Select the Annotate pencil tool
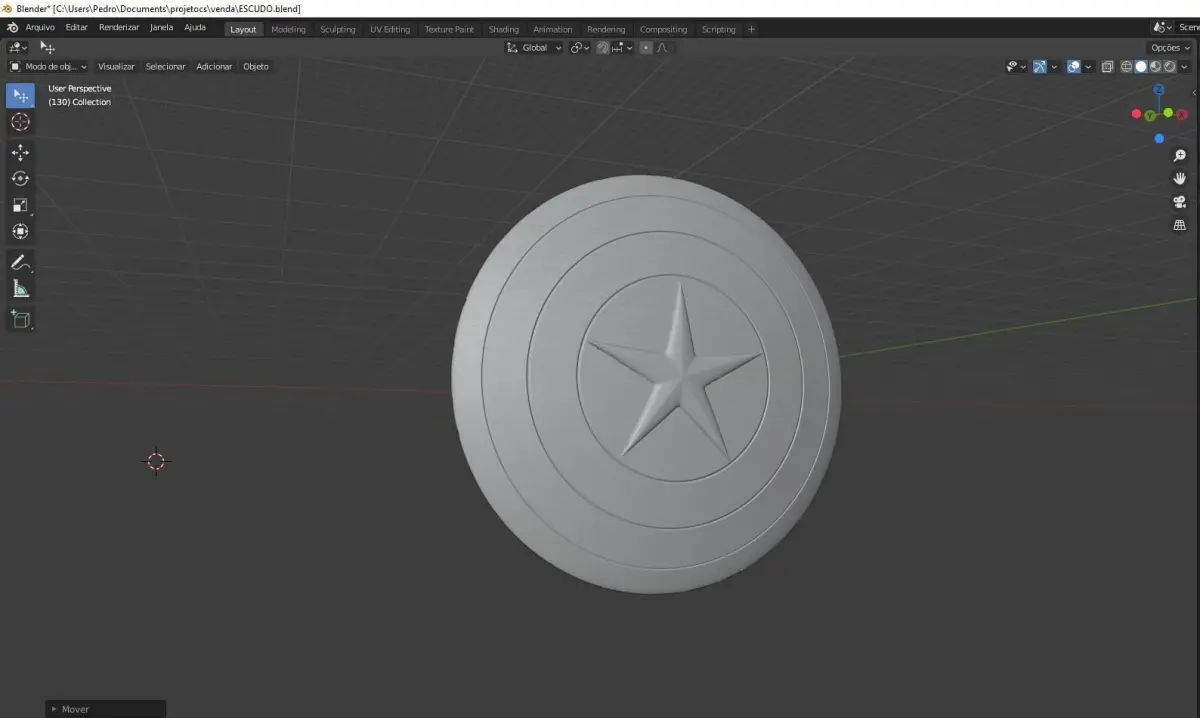Image resolution: width=1200 pixels, height=718 pixels. (x=20, y=262)
